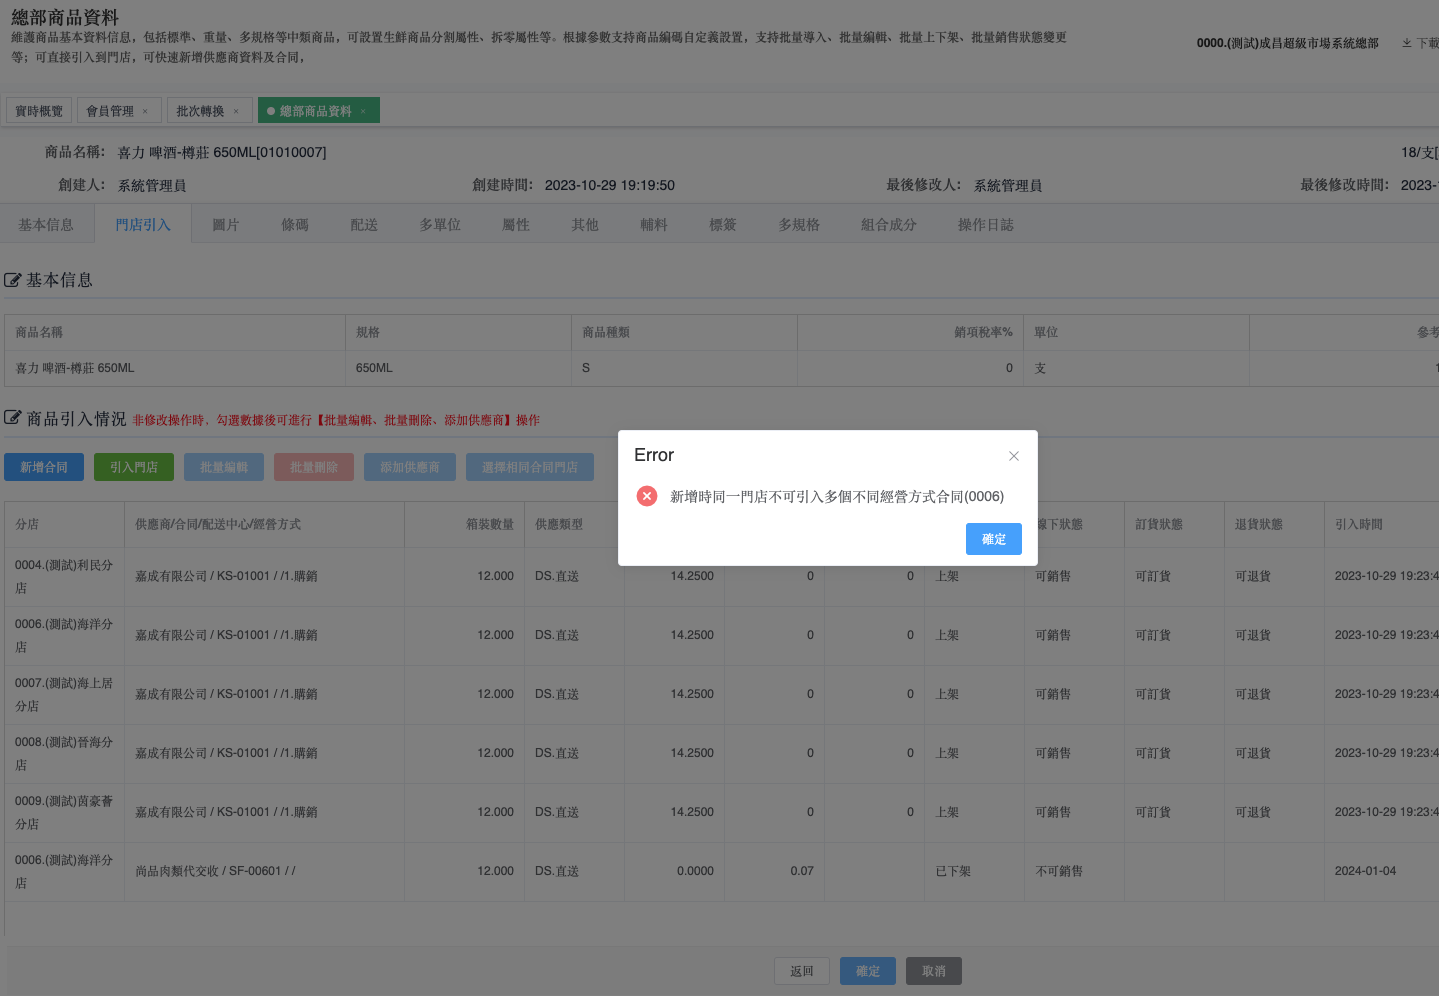Go to the 組合成分 sub-tab
The height and width of the screenshot is (996, 1439).
coord(889,225)
